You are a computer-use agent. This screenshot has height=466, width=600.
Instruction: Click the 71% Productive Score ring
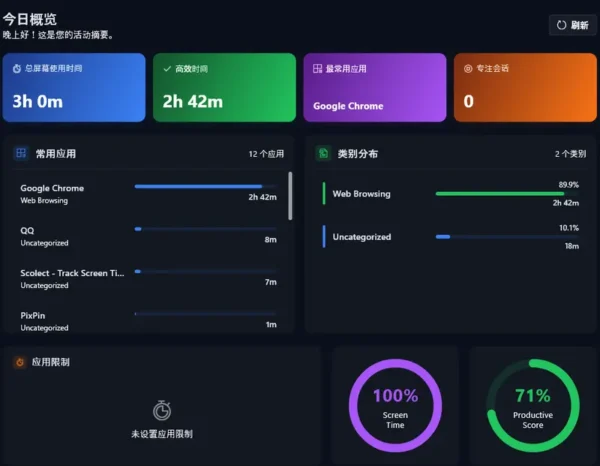point(533,406)
